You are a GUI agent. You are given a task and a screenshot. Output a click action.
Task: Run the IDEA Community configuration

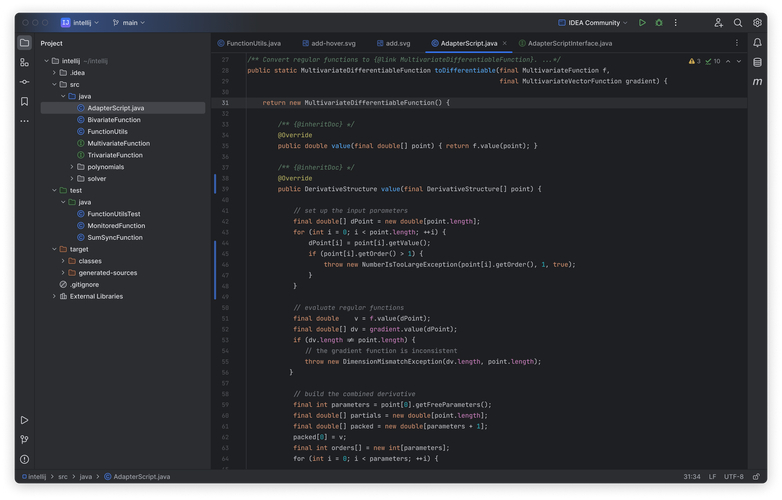(642, 22)
